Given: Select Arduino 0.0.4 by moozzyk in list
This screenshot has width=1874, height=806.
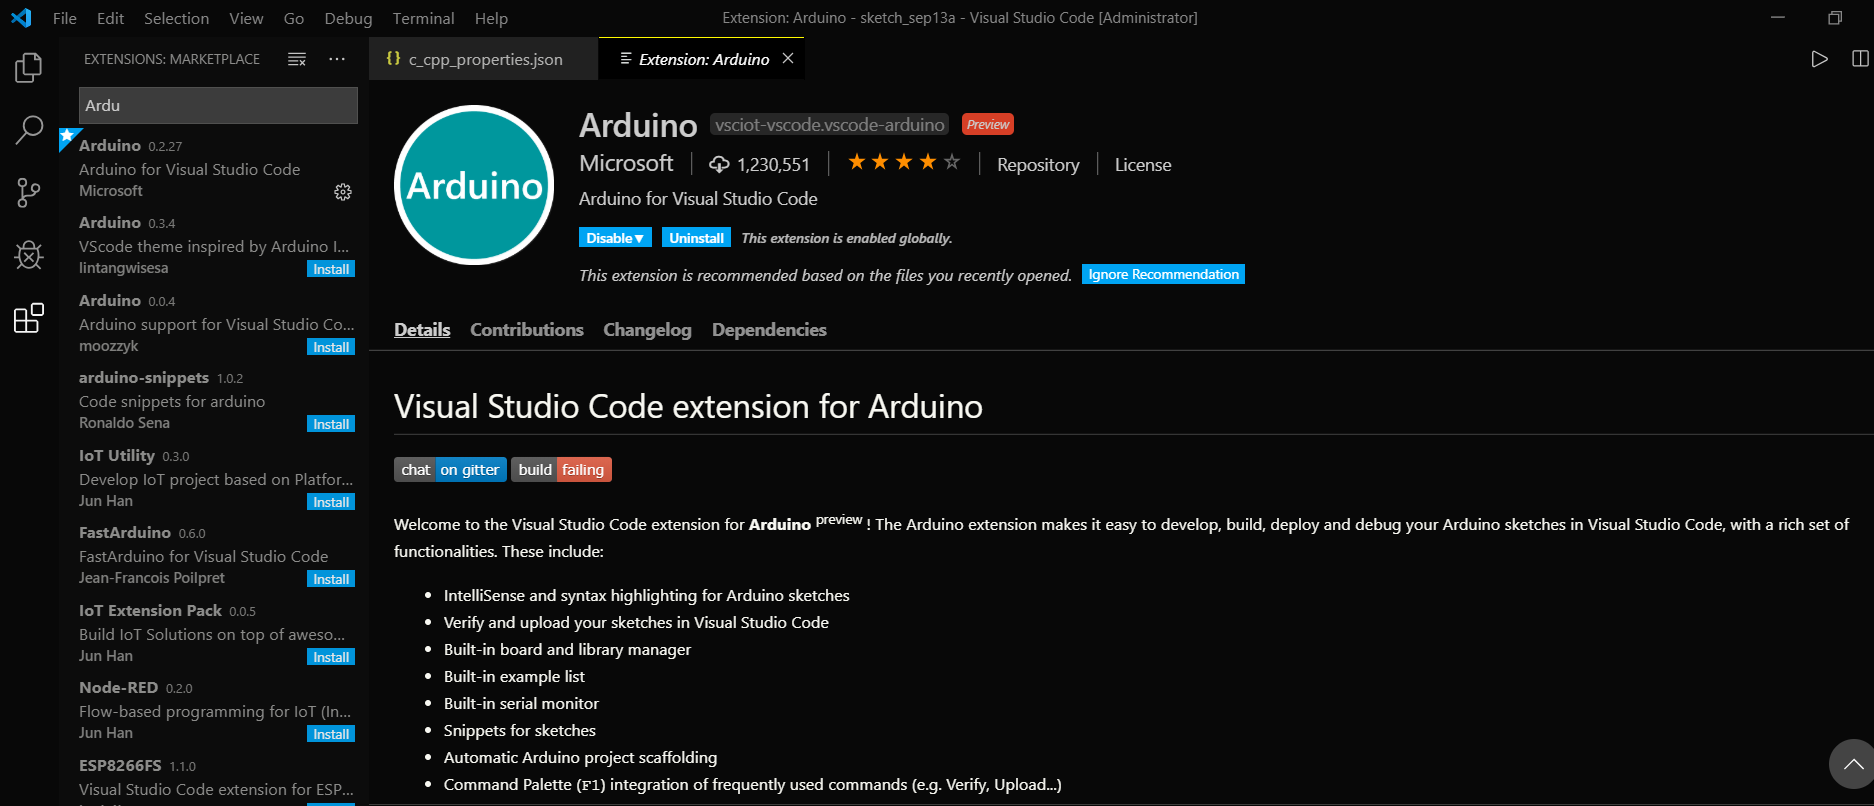Looking at the screenshot, I should (x=213, y=323).
